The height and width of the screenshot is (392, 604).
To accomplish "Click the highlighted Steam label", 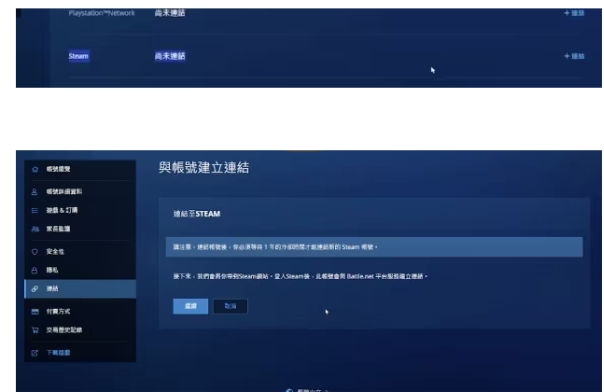I will [x=79, y=56].
